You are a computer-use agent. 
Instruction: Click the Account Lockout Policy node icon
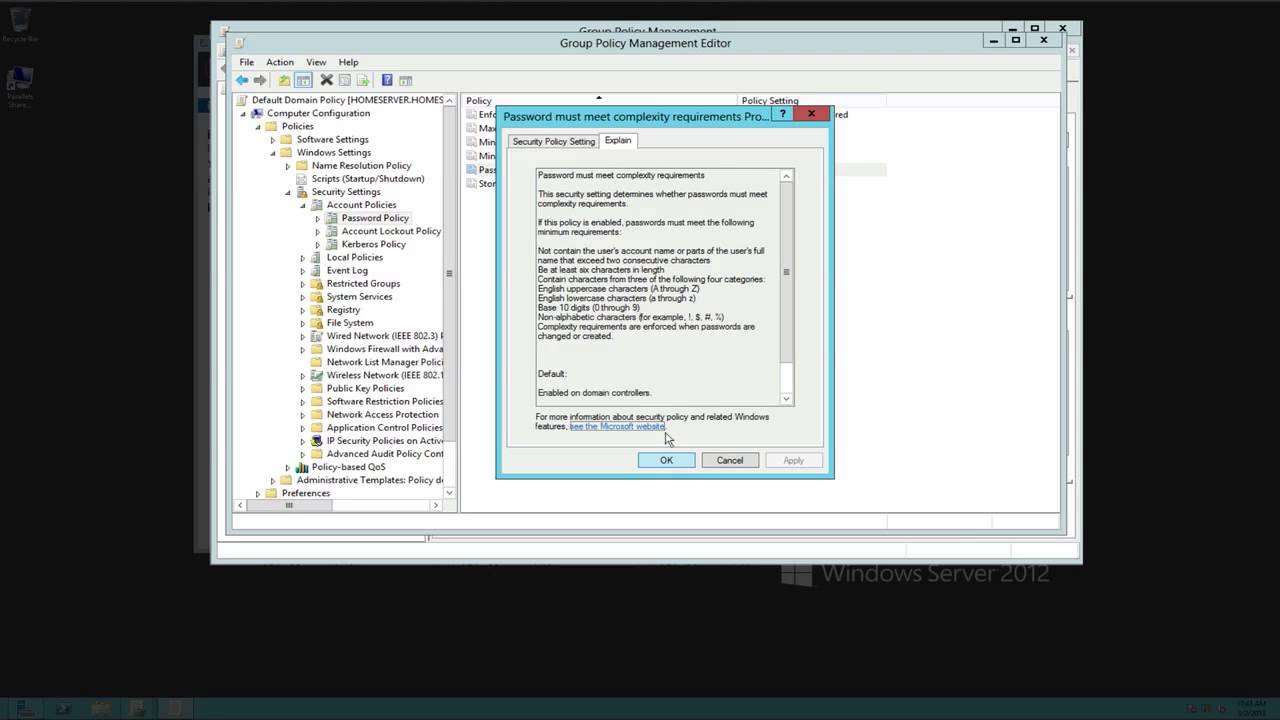point(332,231)
